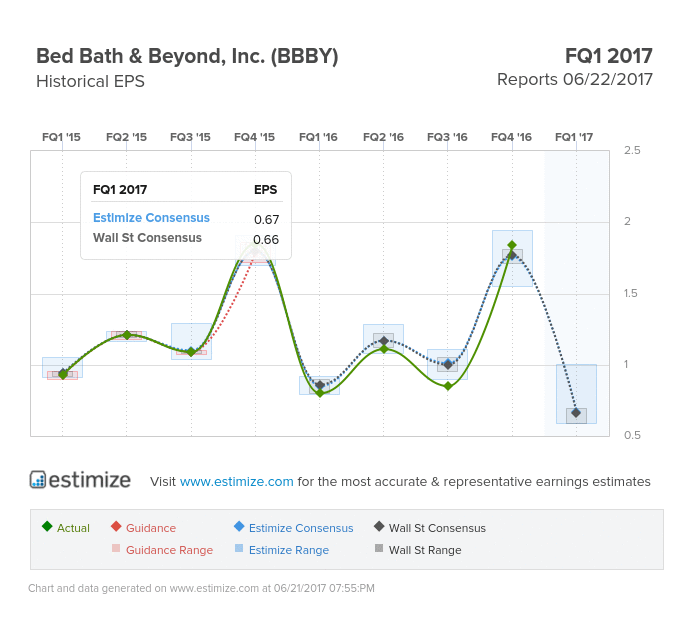Click the 0.66 tooltip value
Image resolution: width=685 pixels, height=620 pixels.
click(266, 239)
